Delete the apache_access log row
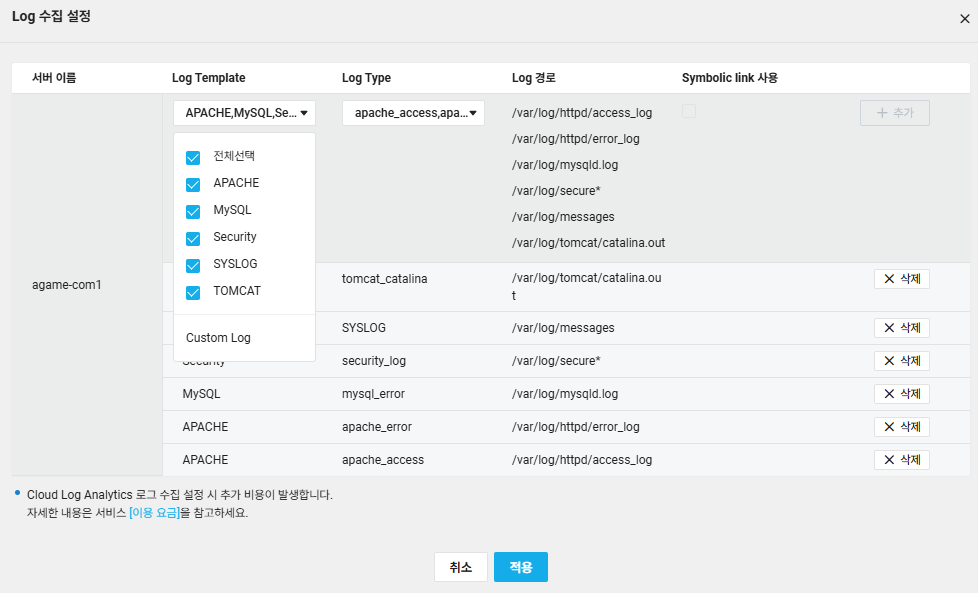978x593 pixels. (x=902, y=460)
